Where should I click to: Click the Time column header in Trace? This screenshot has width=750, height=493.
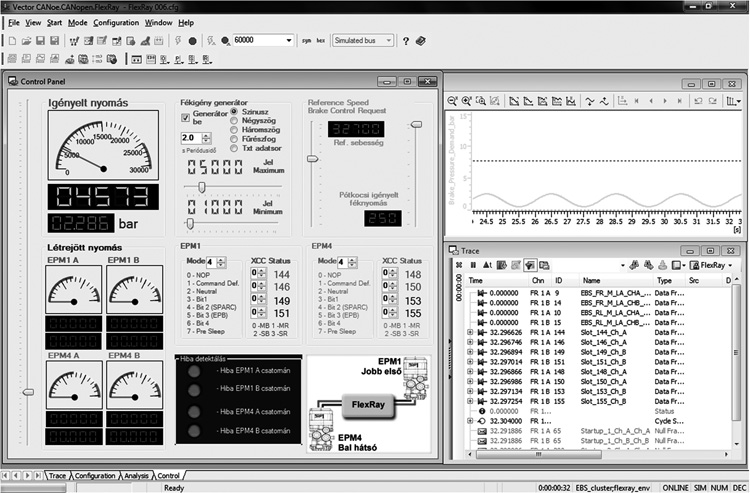click(496, 281)
